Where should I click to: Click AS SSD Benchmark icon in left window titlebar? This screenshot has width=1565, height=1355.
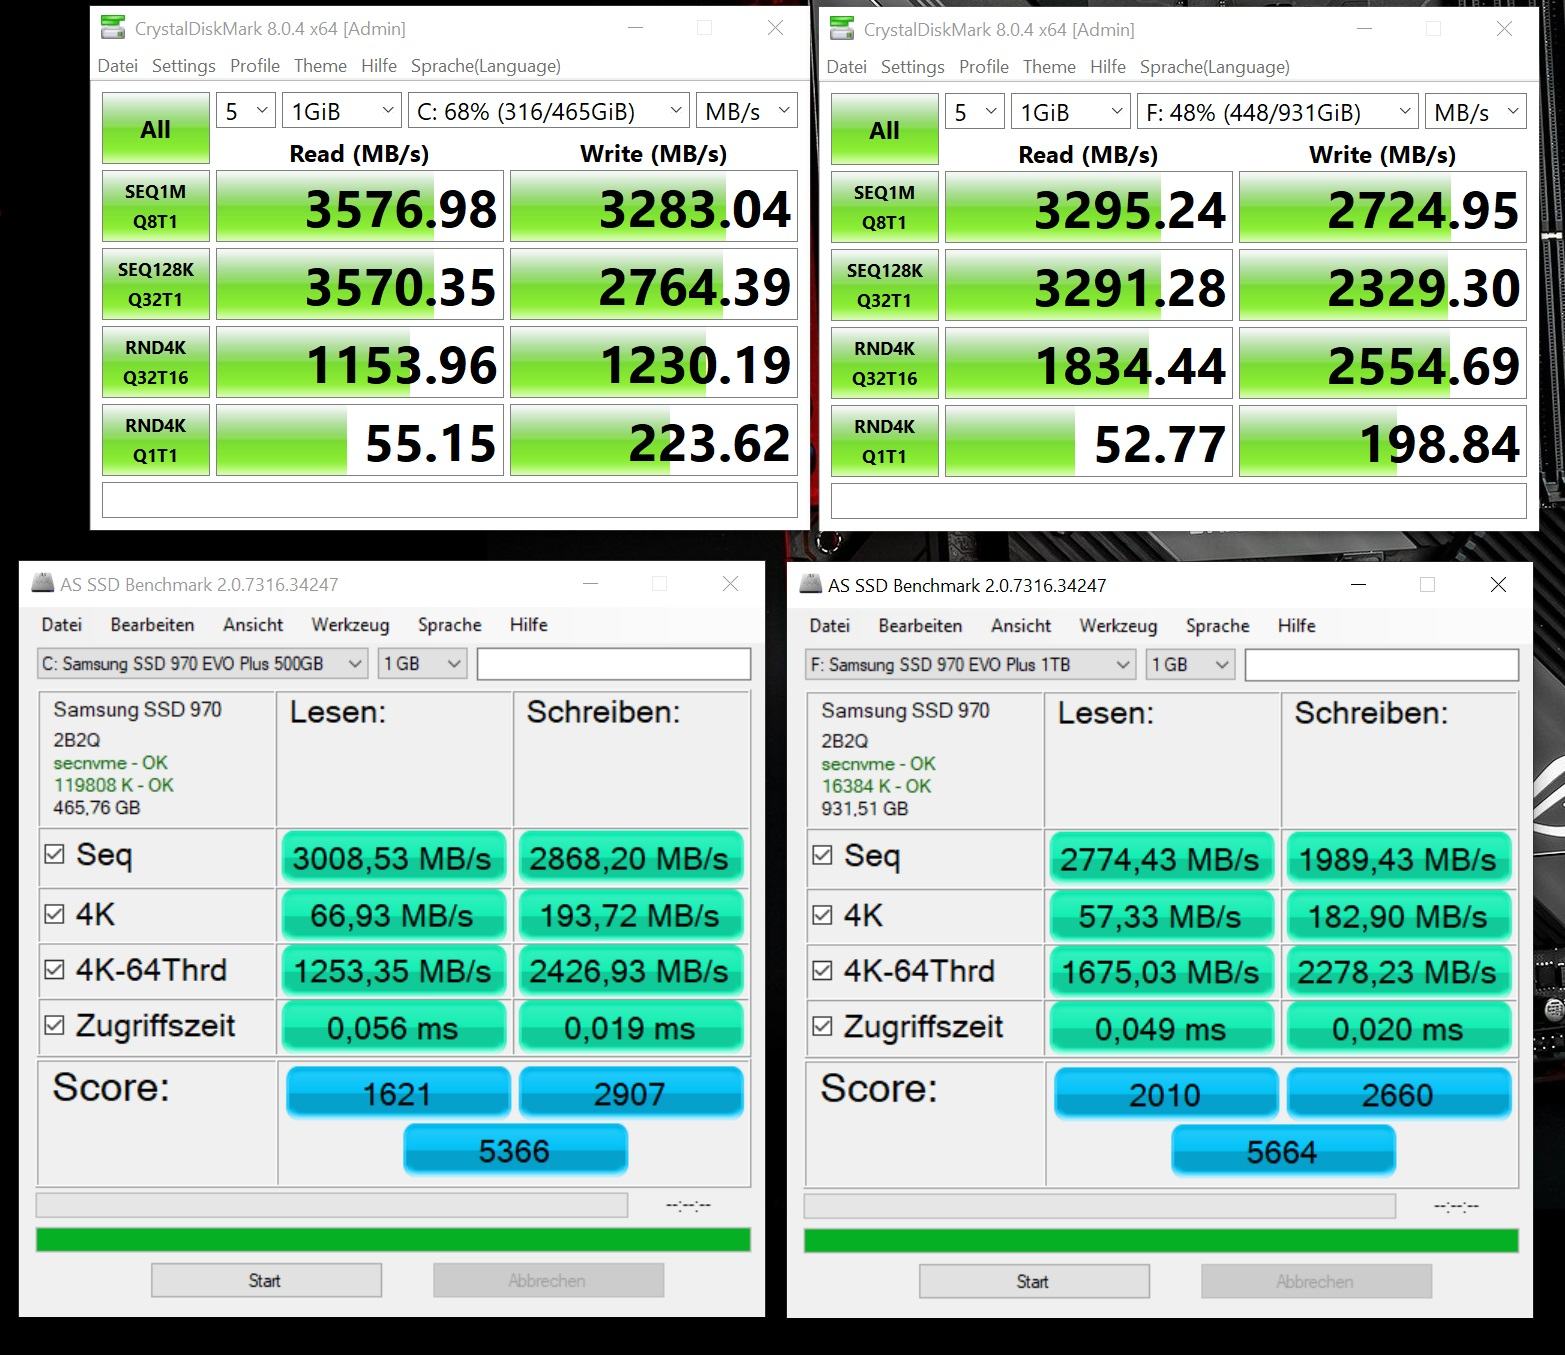pos(41,584)
